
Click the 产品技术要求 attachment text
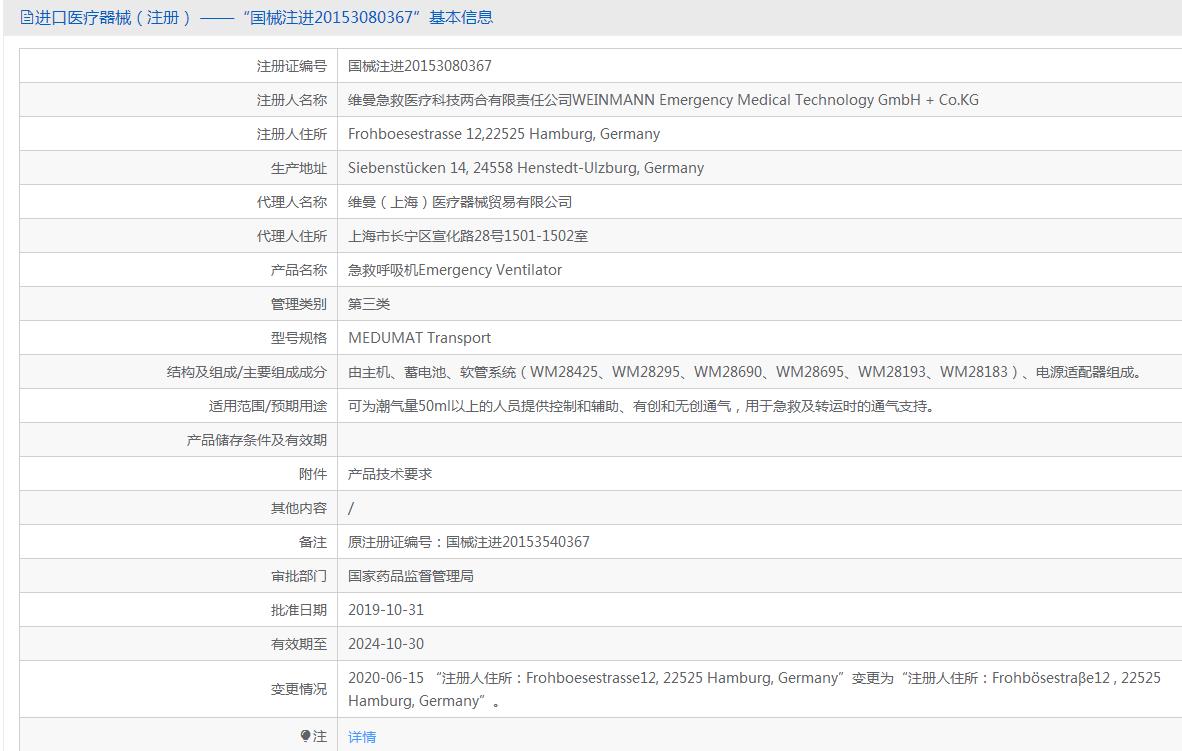[x=390, y=474]
